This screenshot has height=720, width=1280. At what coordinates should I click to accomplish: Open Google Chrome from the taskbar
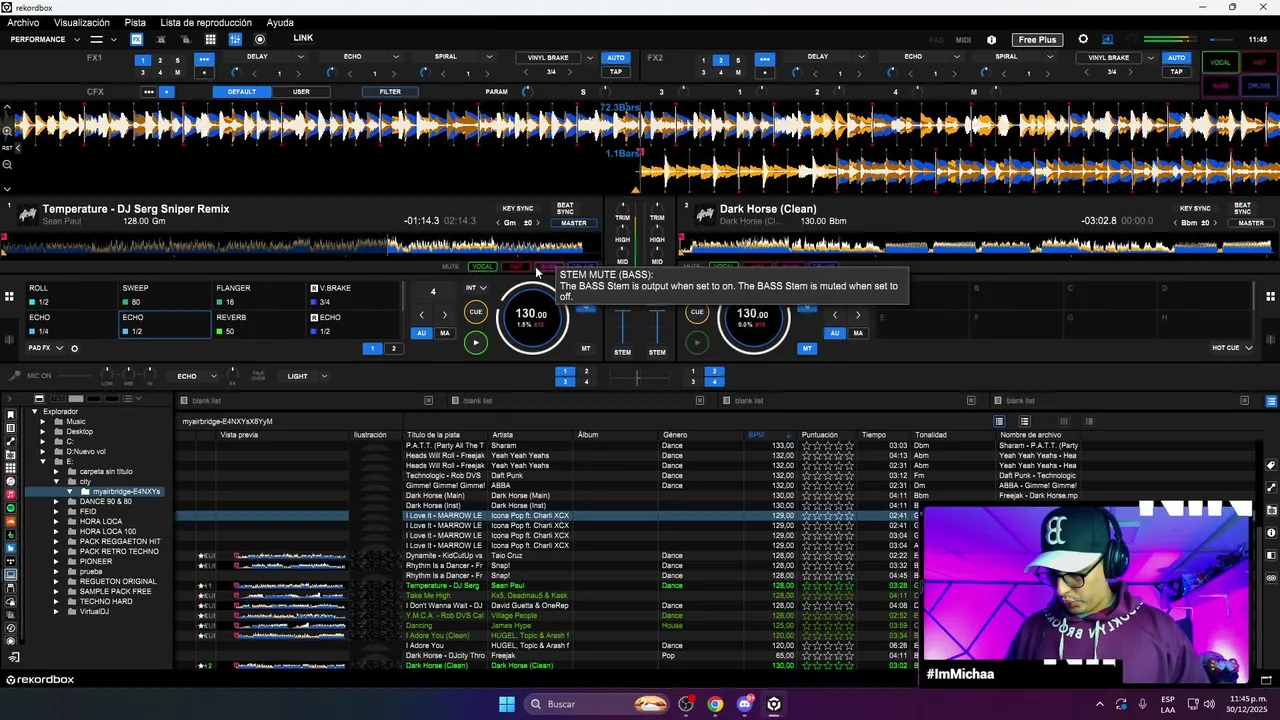point(715,704)
